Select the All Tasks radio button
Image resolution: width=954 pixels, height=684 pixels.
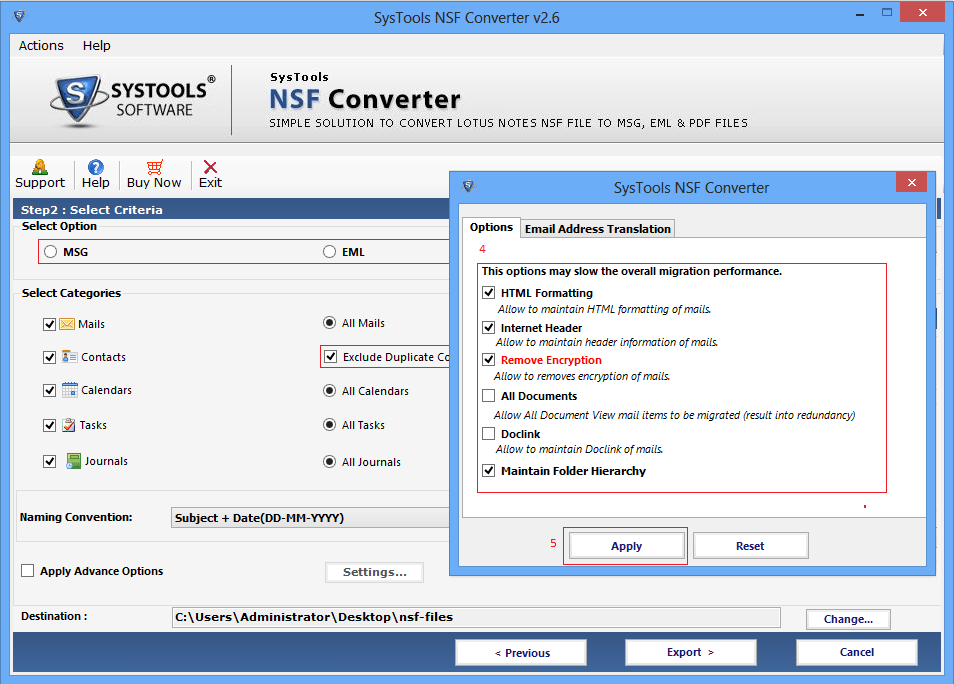(329, 425)
